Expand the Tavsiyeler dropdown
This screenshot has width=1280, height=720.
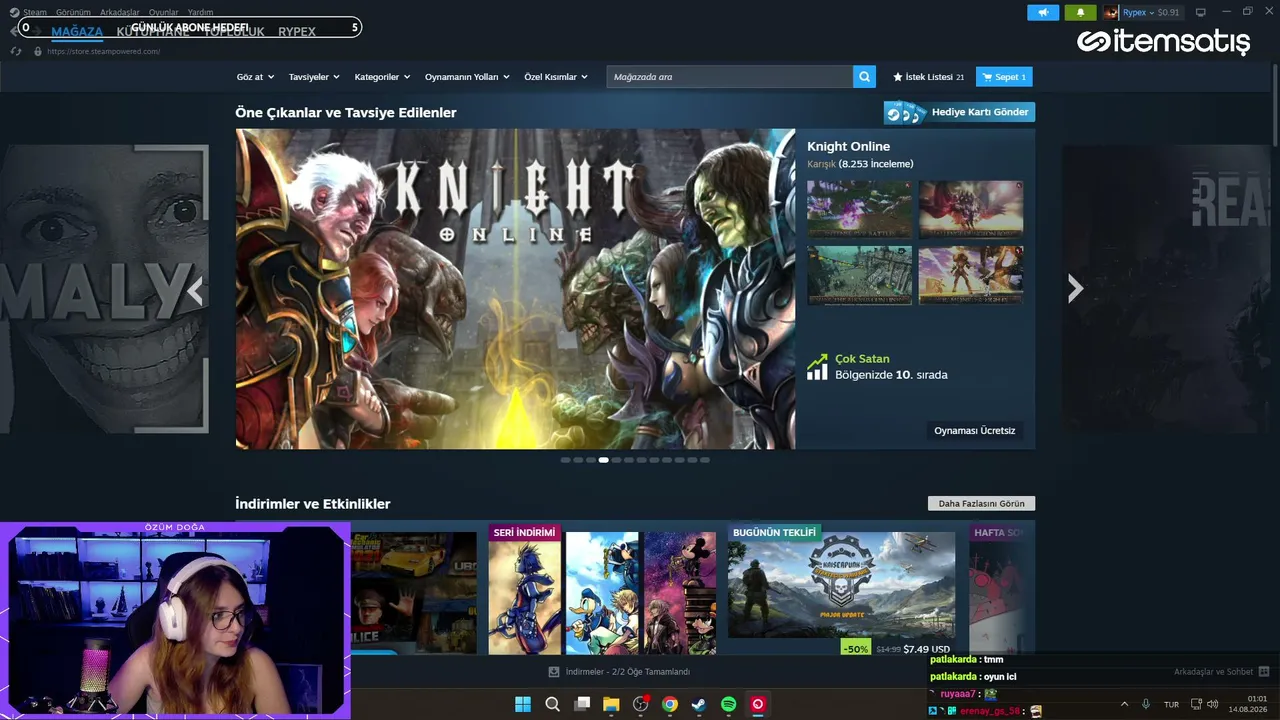click(x=314, y=77)
